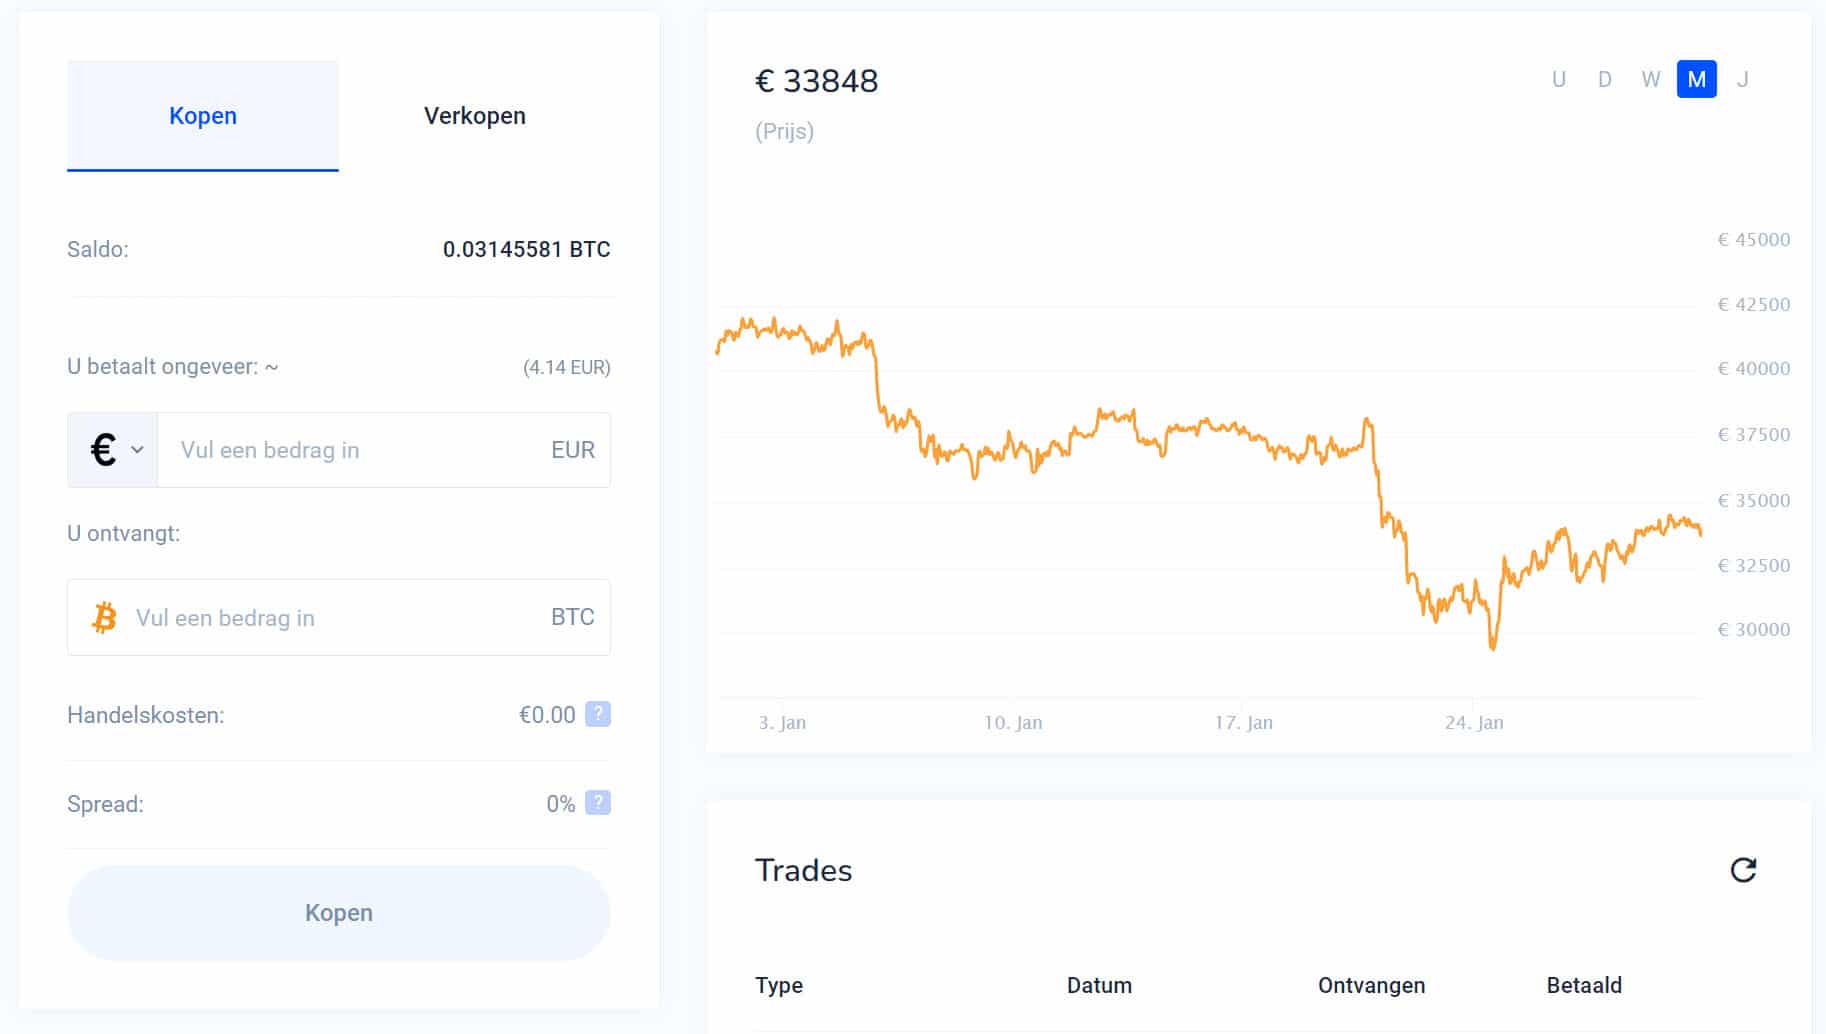Refresh the Trades list
The image size is (1826, 1034).
click(x=1744, y=870)
